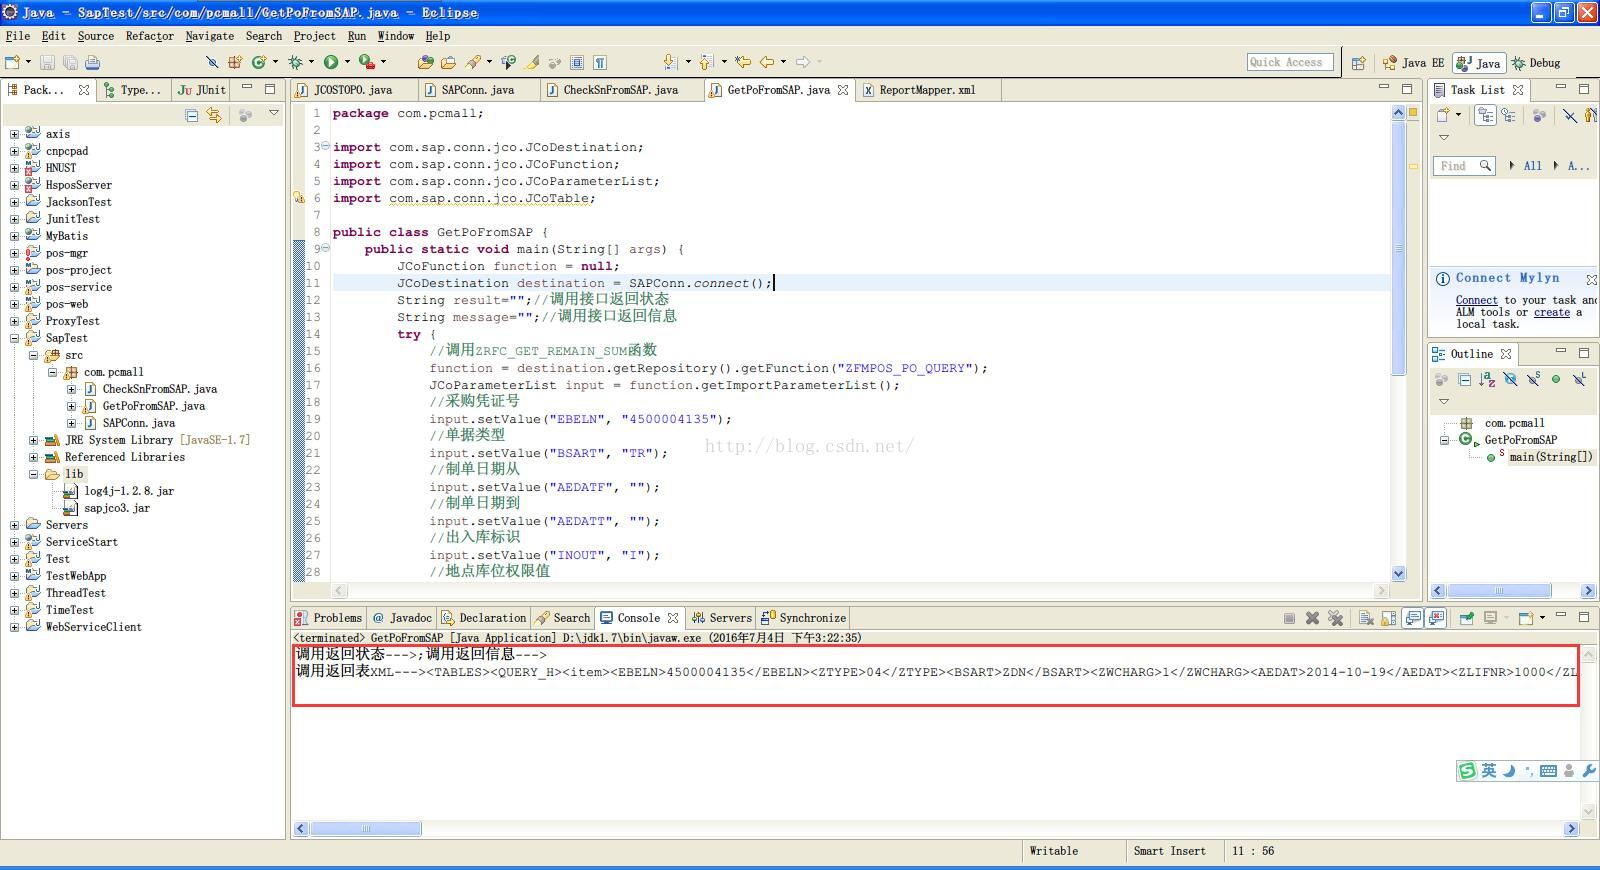Viewport: 1600px width, 870px height.
Task: Switch to the Debug perspective button
Action: point(1536,63)
